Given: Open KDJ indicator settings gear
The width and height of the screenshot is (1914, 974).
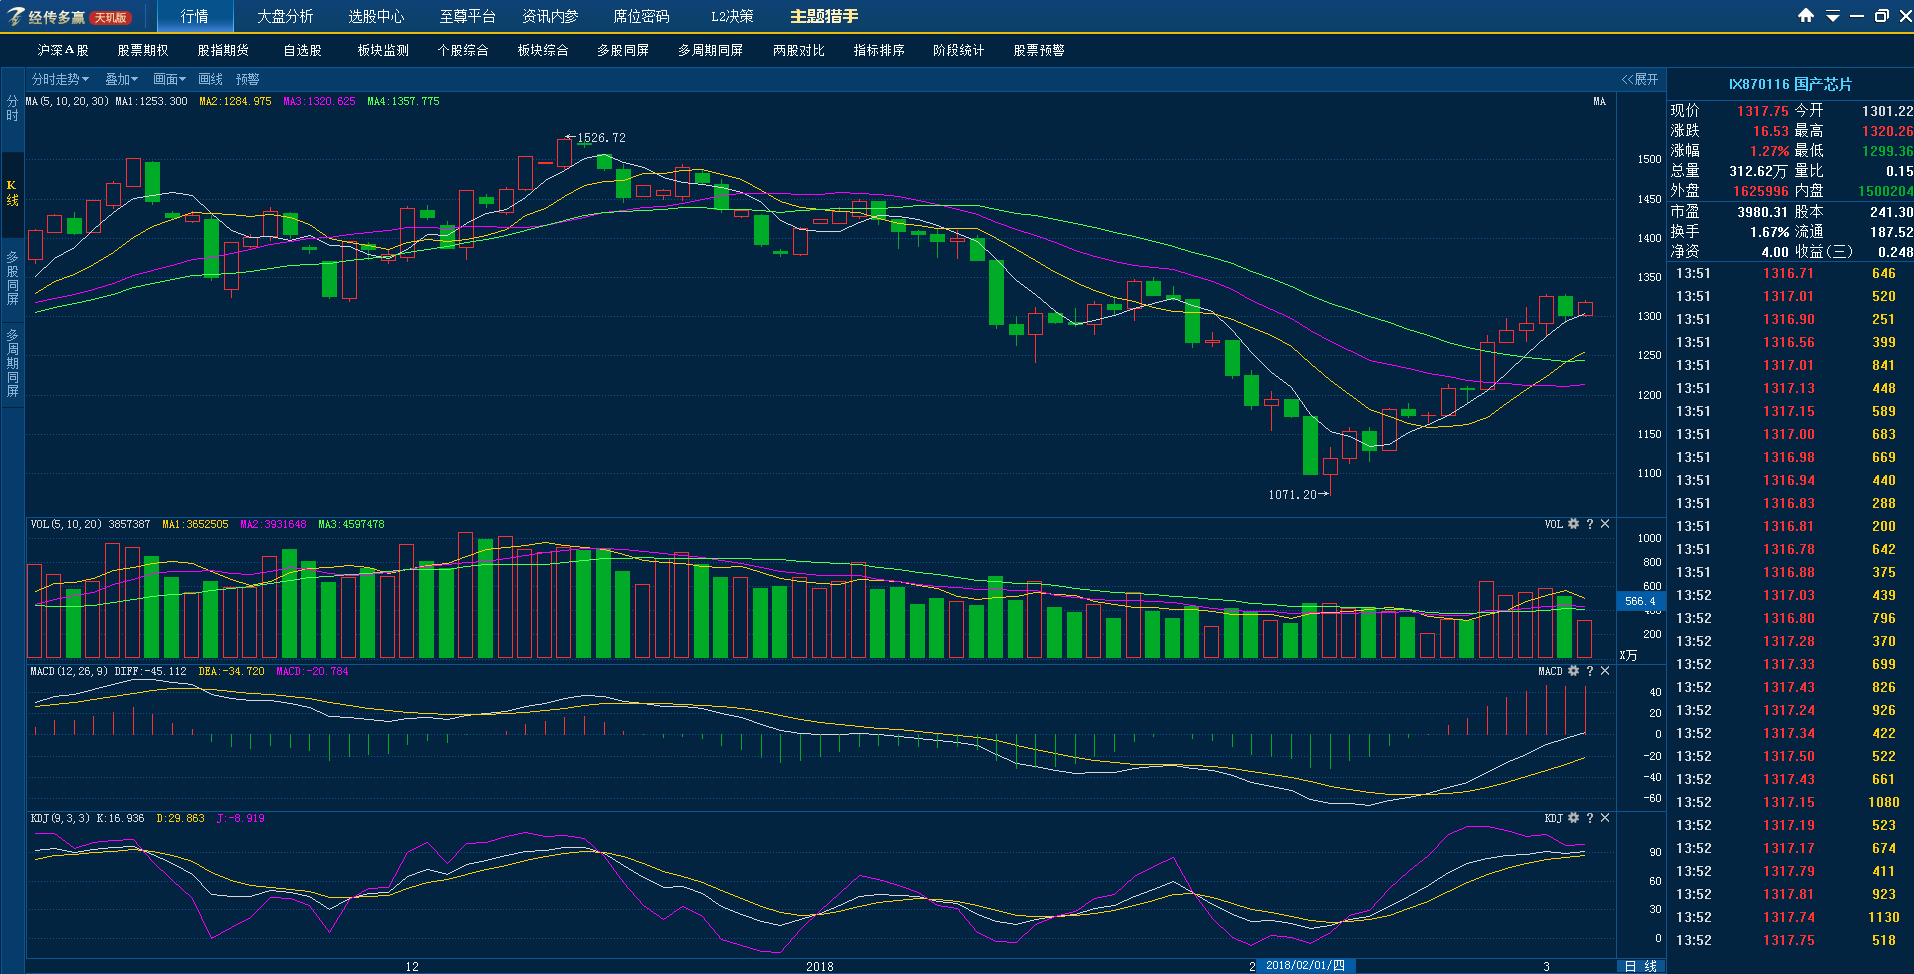Looking at the screenshot, I should click(1573, 818).
